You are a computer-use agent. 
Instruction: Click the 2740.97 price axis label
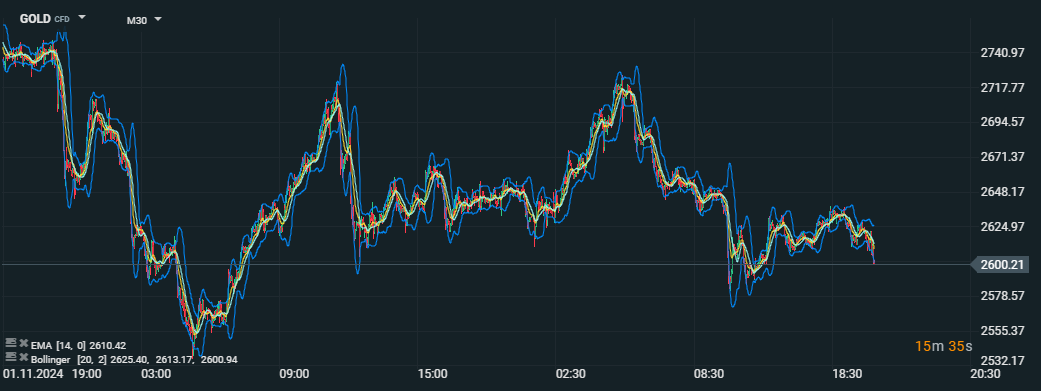point(1003,53)
